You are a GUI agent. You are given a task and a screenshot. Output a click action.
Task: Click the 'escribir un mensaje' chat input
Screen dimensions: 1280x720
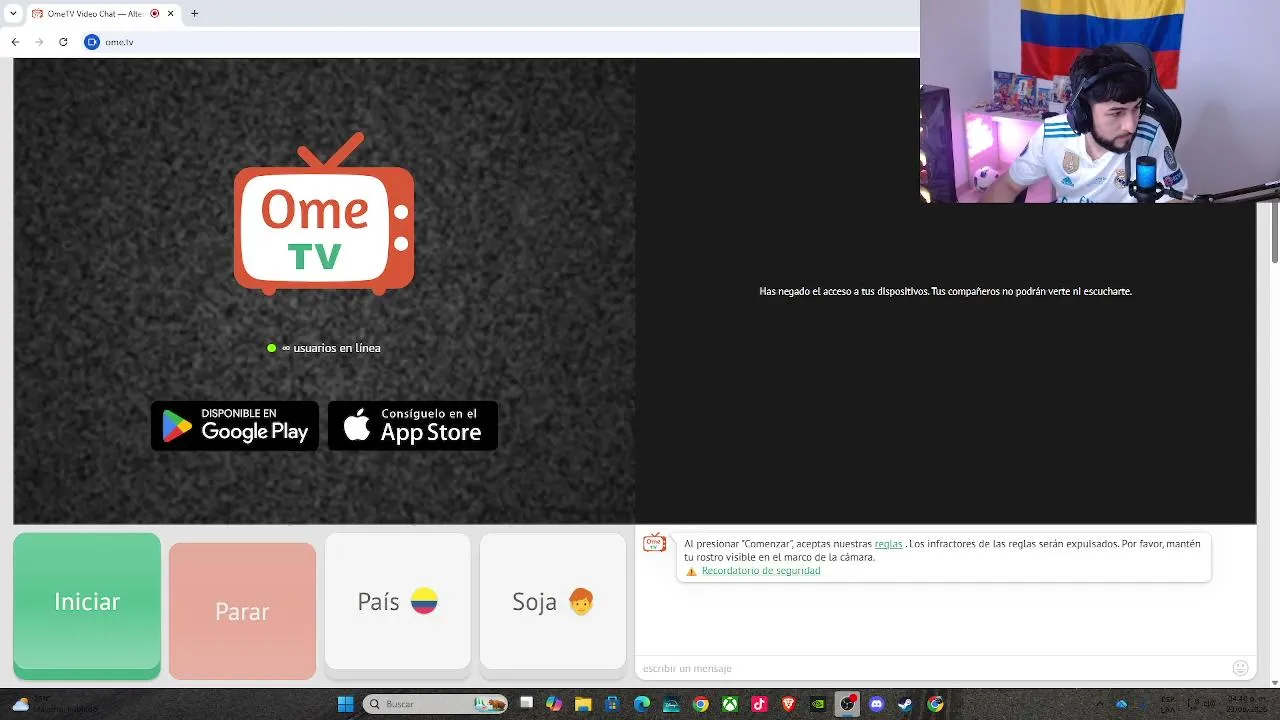point(930,668)
